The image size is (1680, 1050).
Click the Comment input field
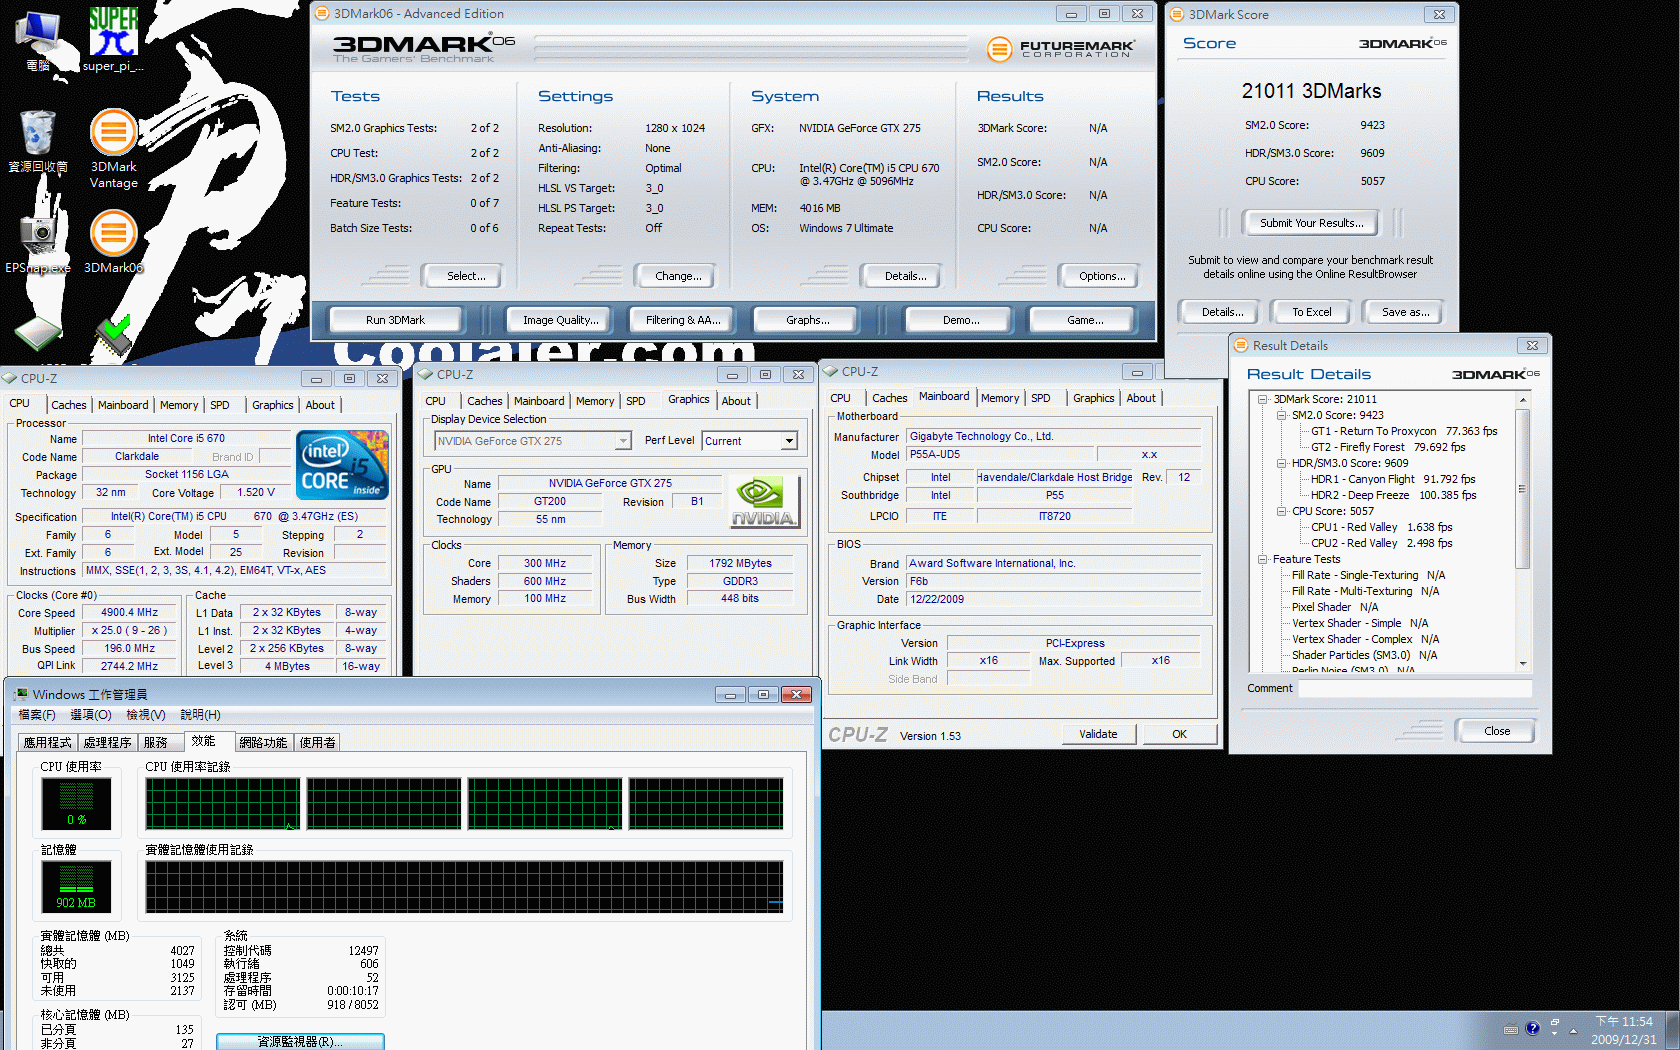pos(1414,688)
